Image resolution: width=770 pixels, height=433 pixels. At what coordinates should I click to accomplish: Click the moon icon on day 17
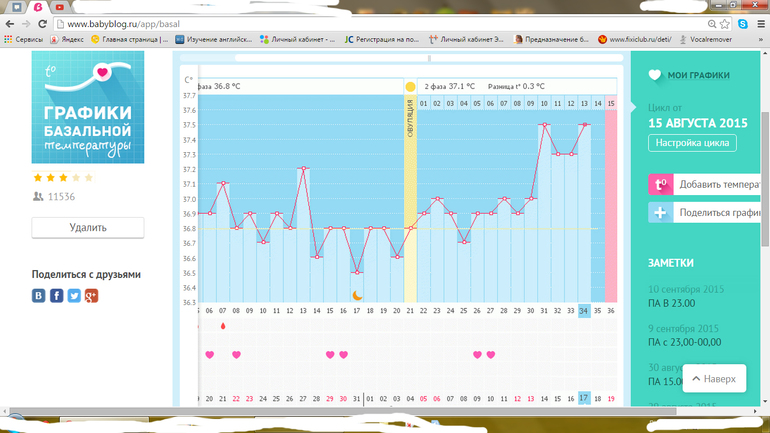point(357,295)
